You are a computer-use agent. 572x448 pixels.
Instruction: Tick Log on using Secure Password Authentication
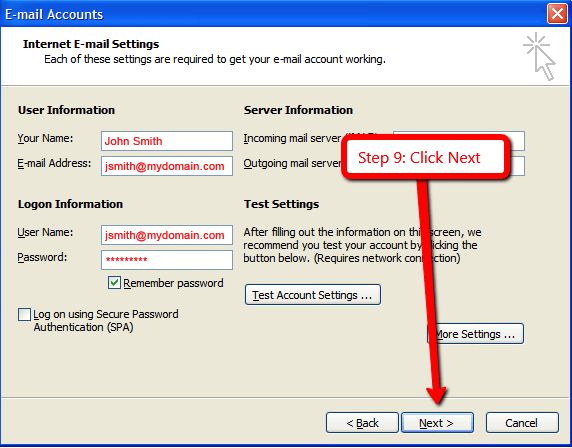[x=24, y=314]
